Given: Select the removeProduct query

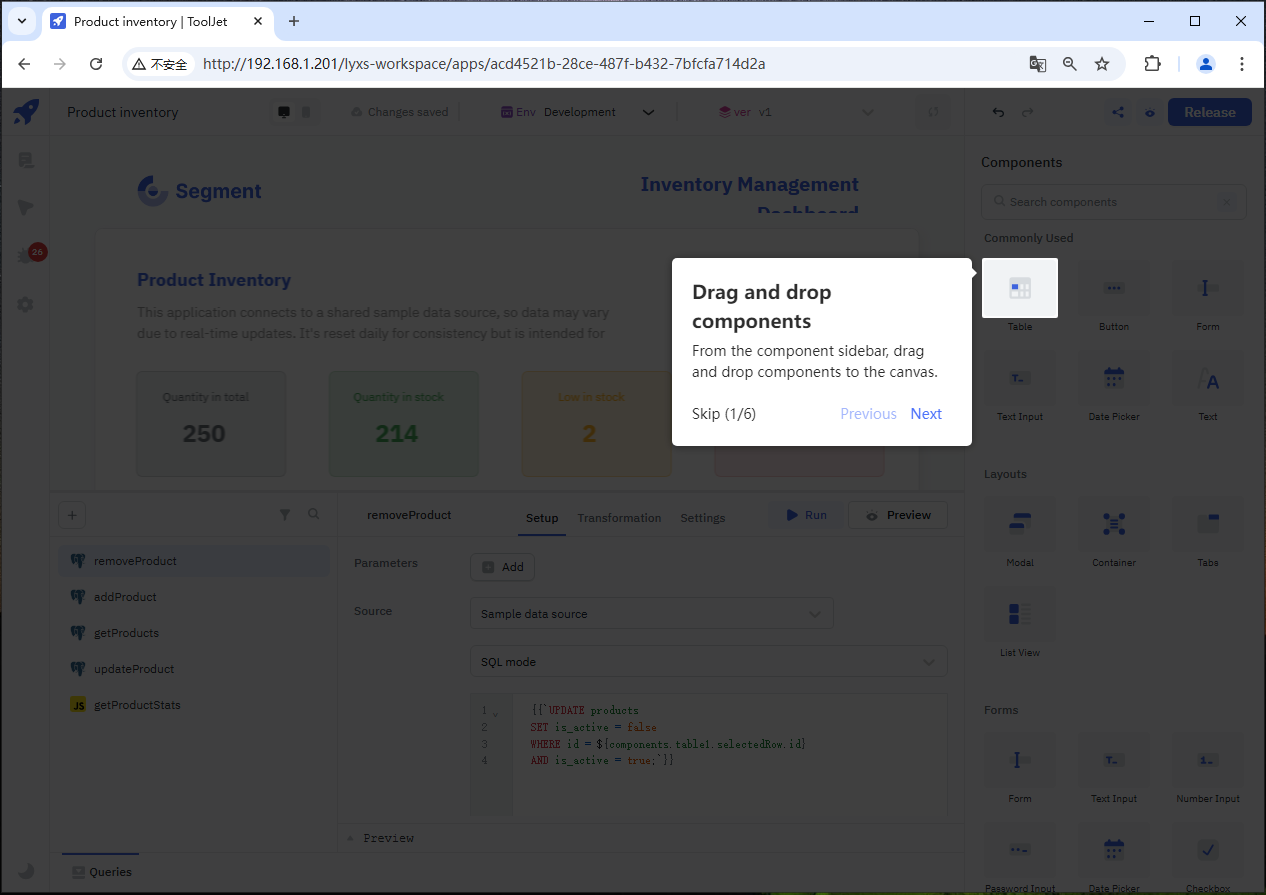Looking at the screenshot, I should pyautogui.click(x=193, y=561).
